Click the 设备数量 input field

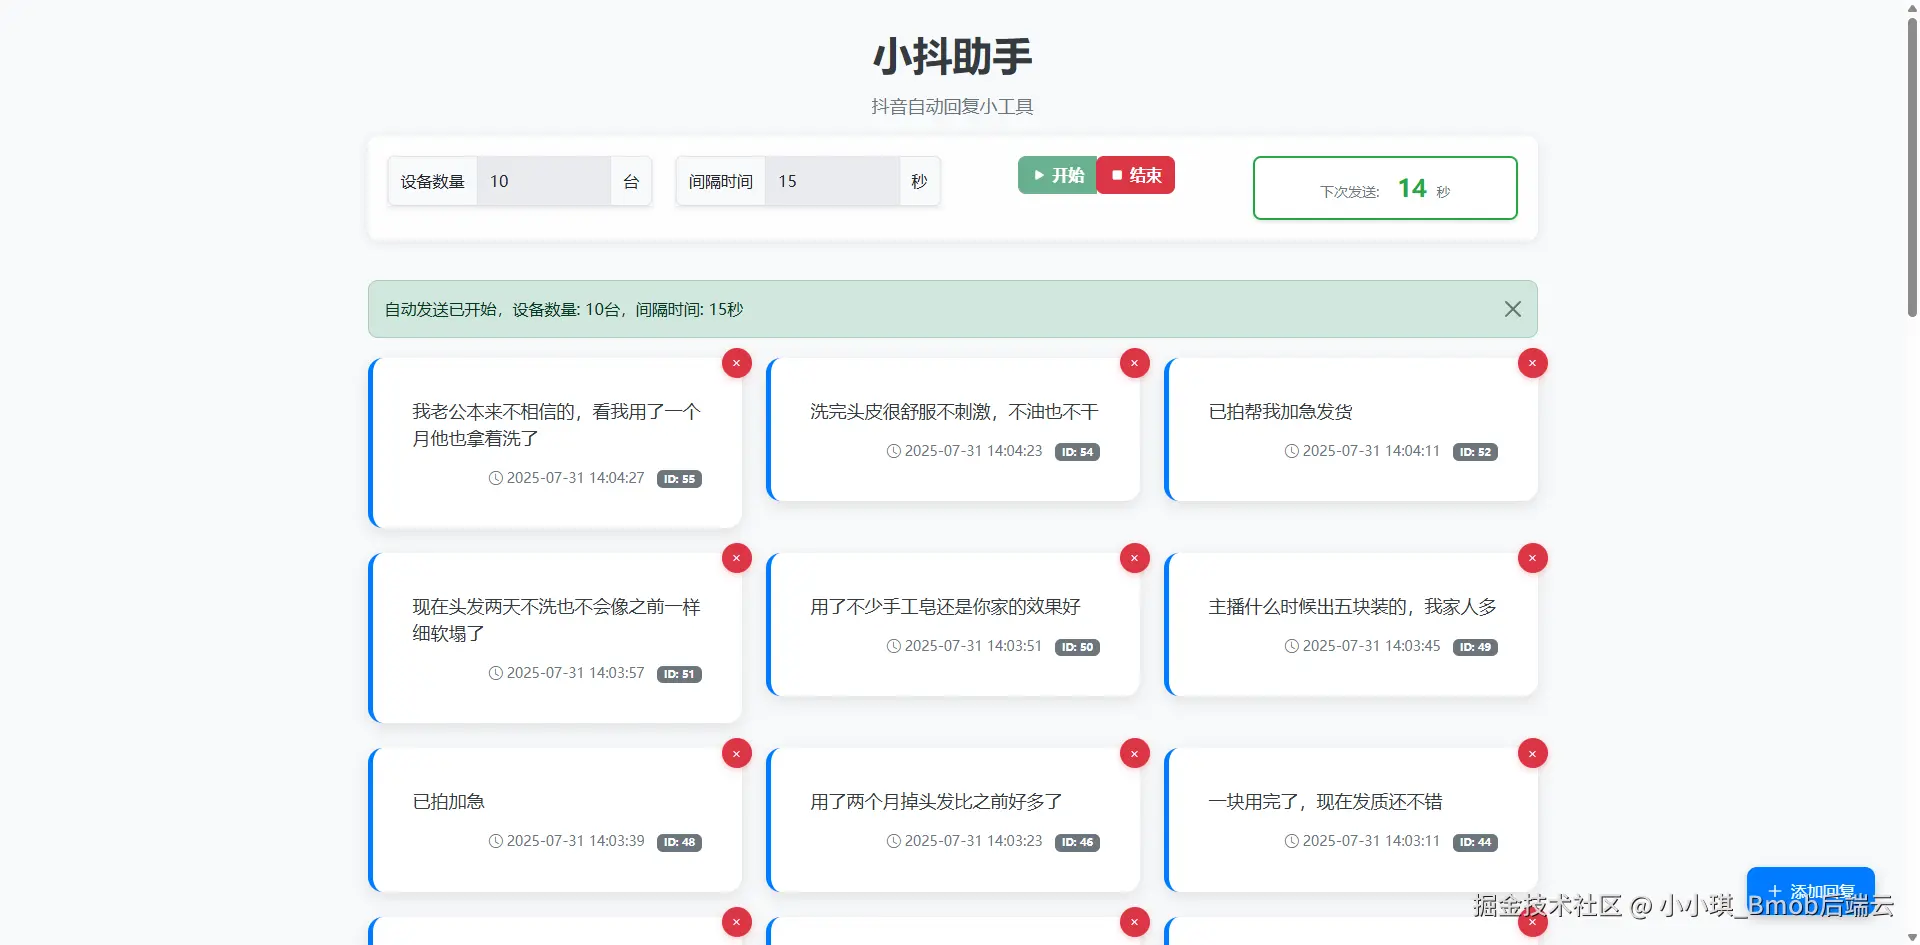(545, 181)
